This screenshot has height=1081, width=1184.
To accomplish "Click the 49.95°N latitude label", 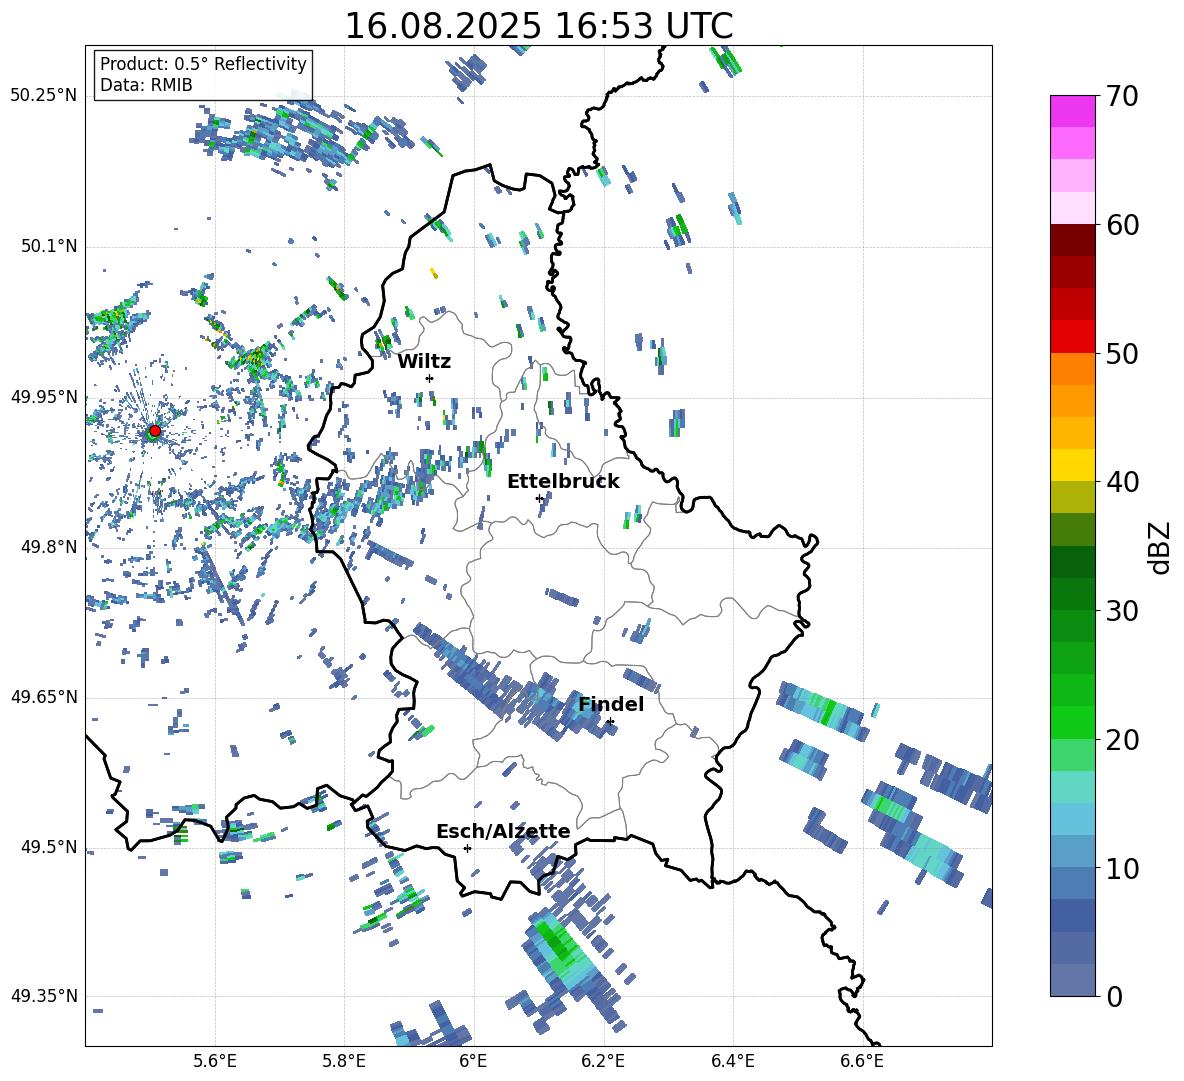I will [44, 396].
